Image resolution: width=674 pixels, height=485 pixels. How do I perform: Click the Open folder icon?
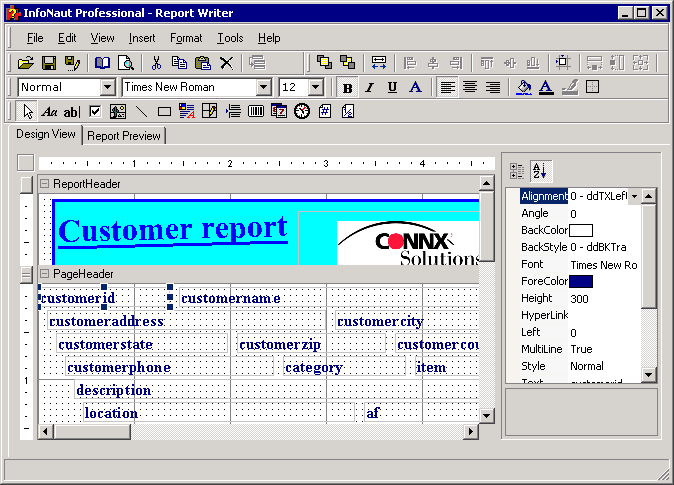[x=26, y=63]
